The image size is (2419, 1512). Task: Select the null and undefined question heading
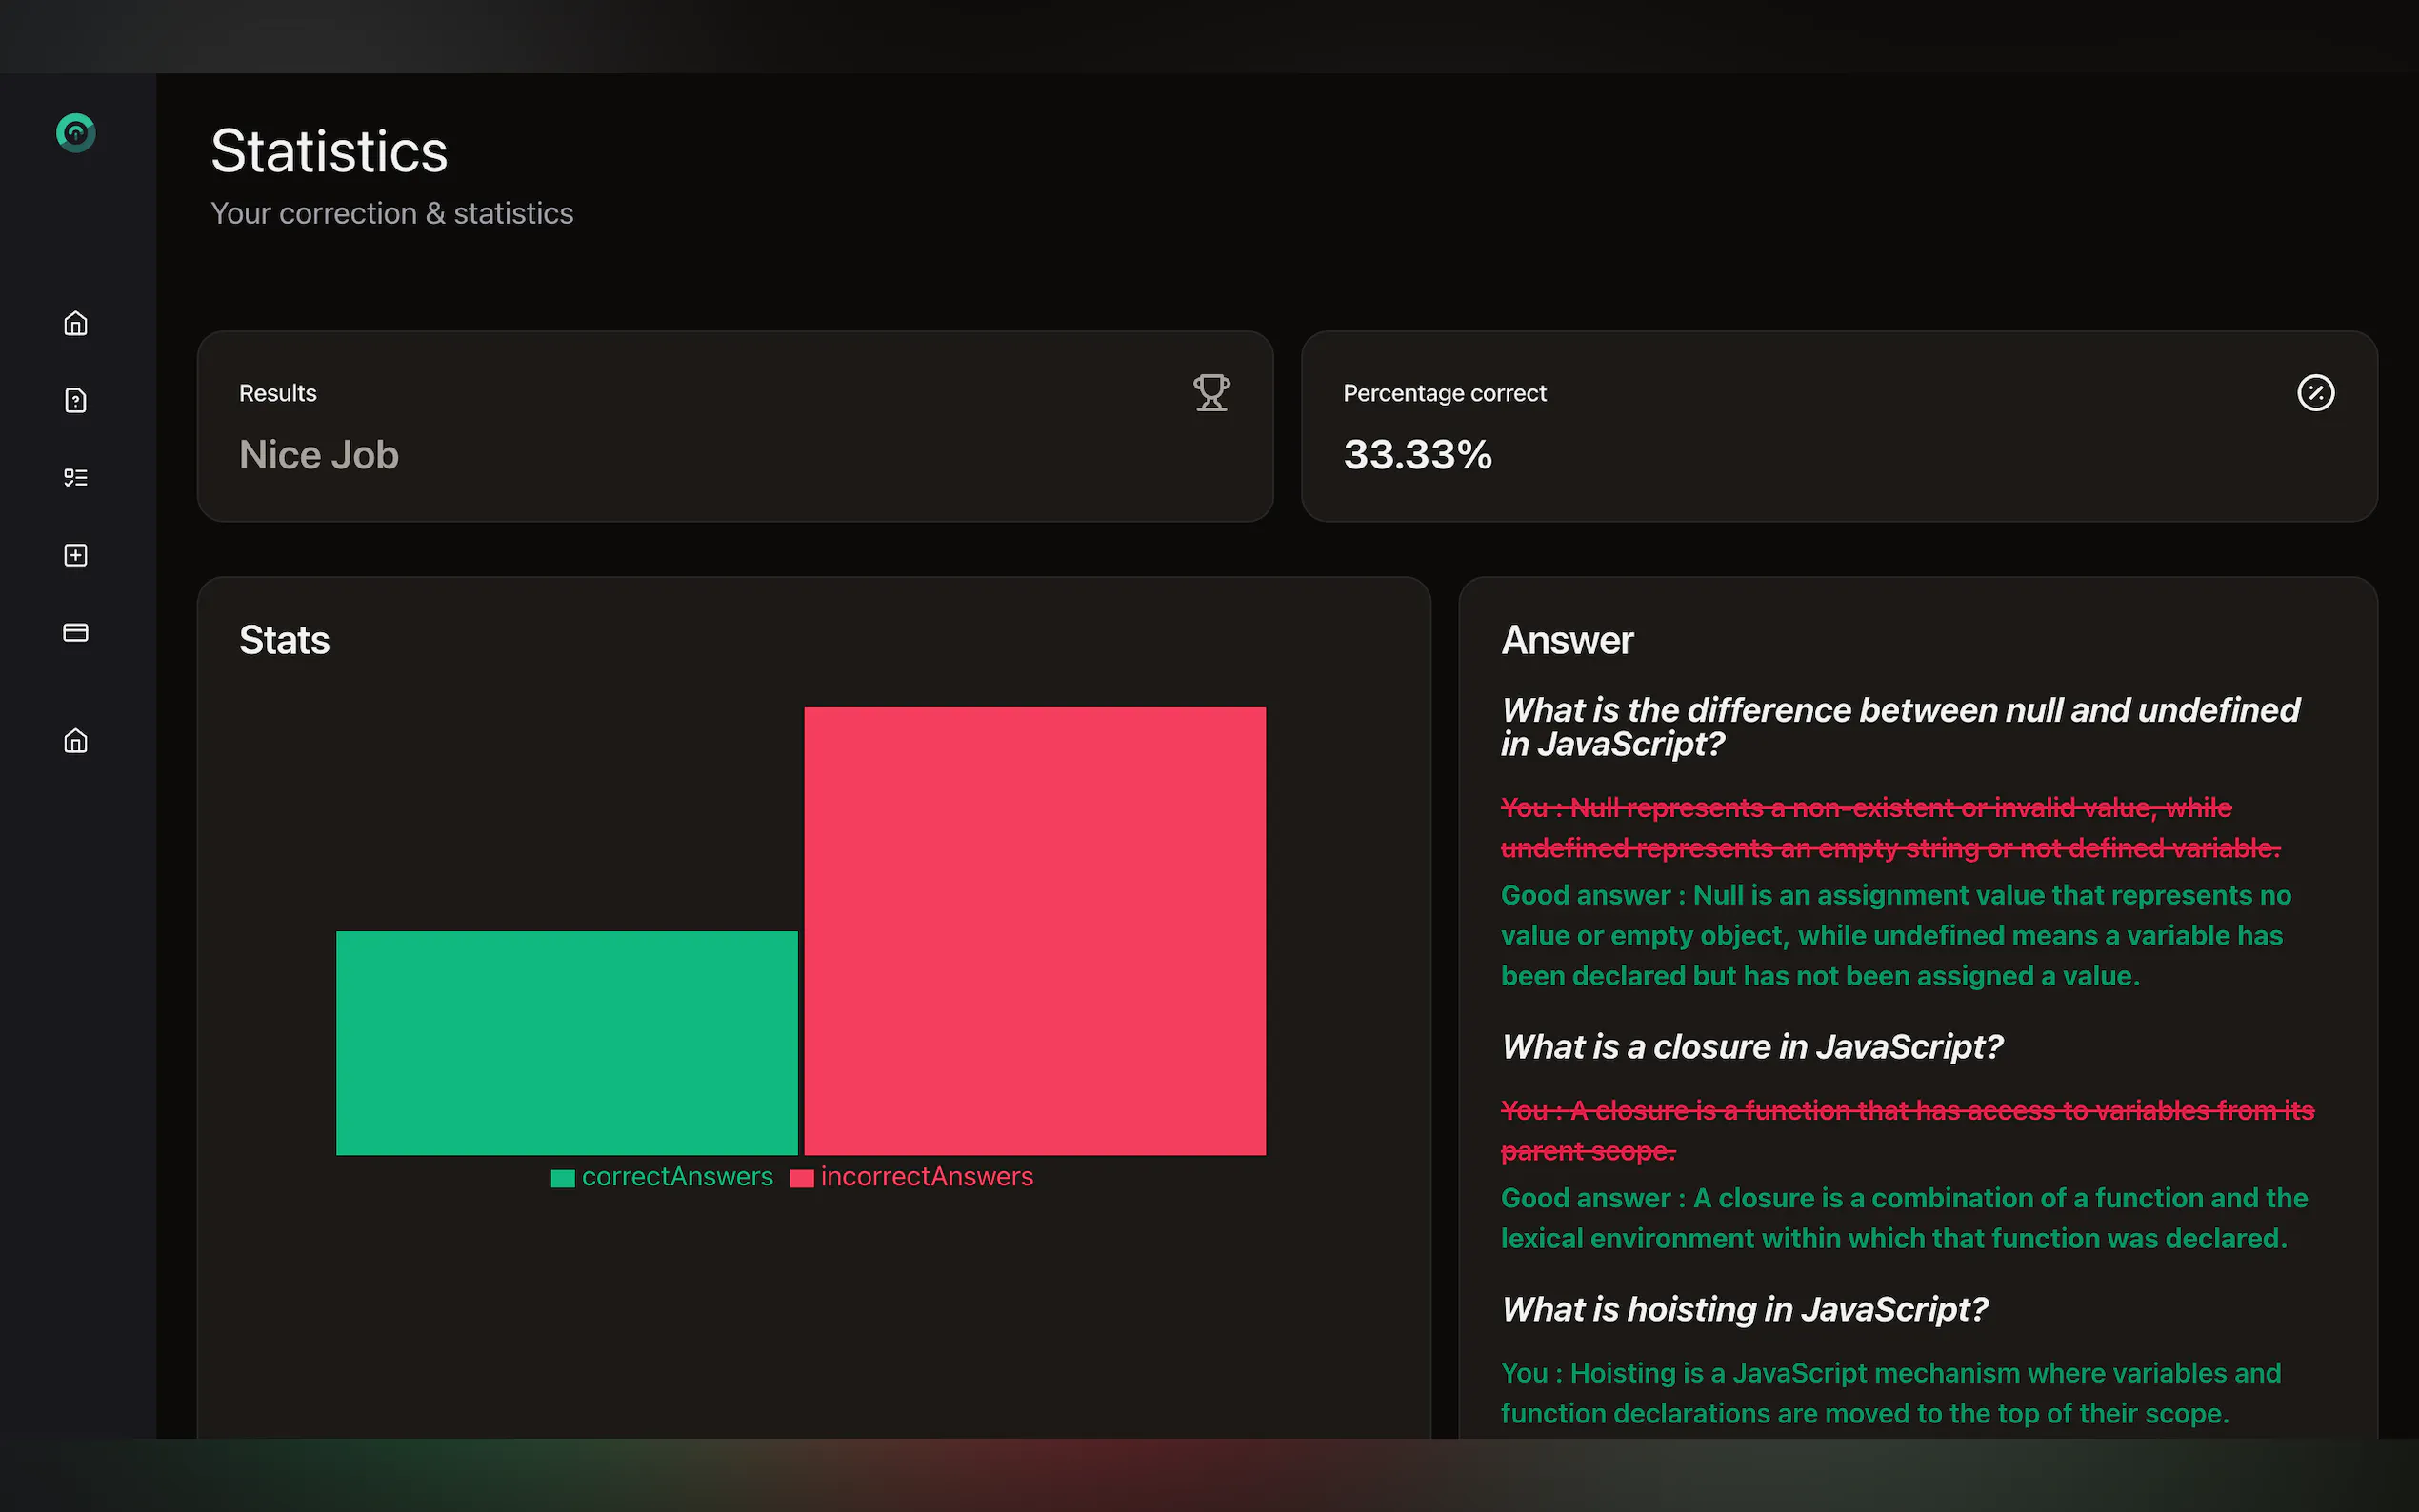coord(1899,726)
